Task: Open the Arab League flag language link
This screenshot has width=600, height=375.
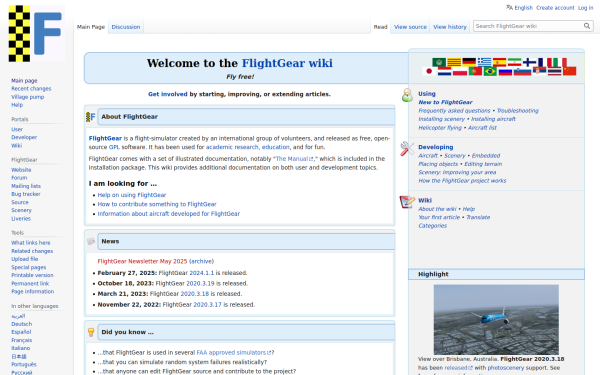Action: (x=439, y=62)
